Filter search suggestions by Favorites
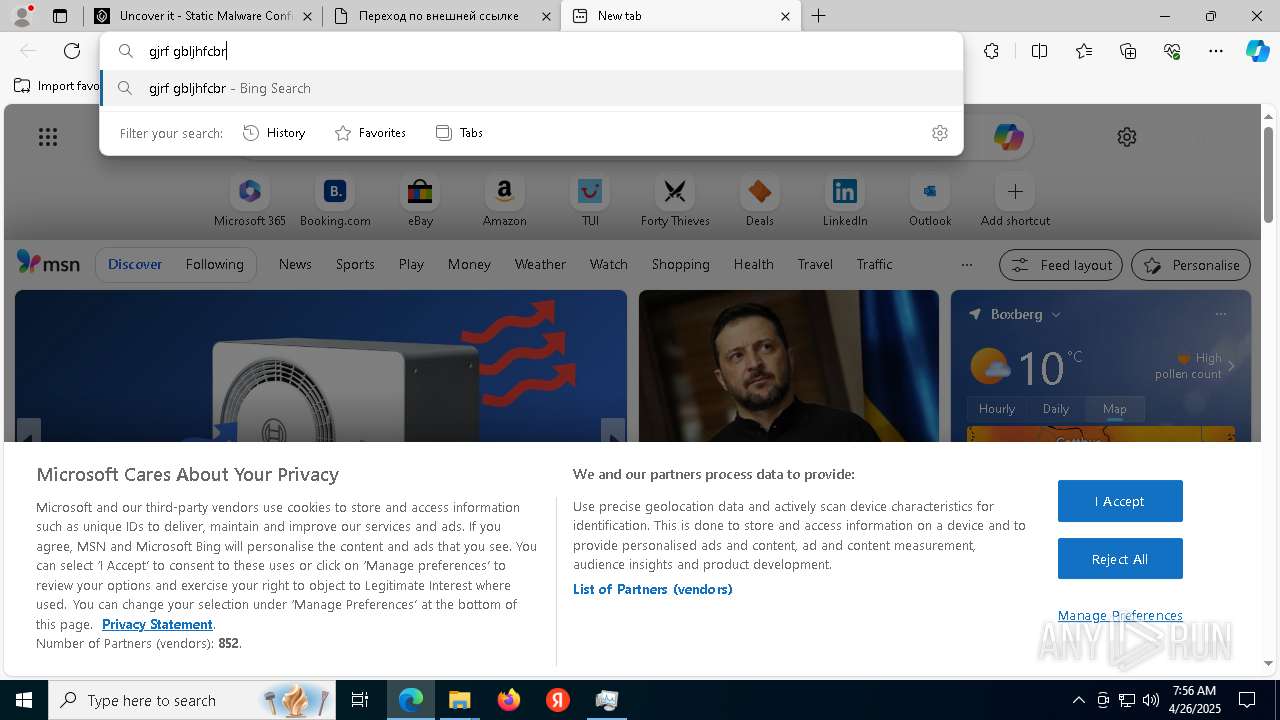Viewport: 1280px width, 720px height. point(370,133)
